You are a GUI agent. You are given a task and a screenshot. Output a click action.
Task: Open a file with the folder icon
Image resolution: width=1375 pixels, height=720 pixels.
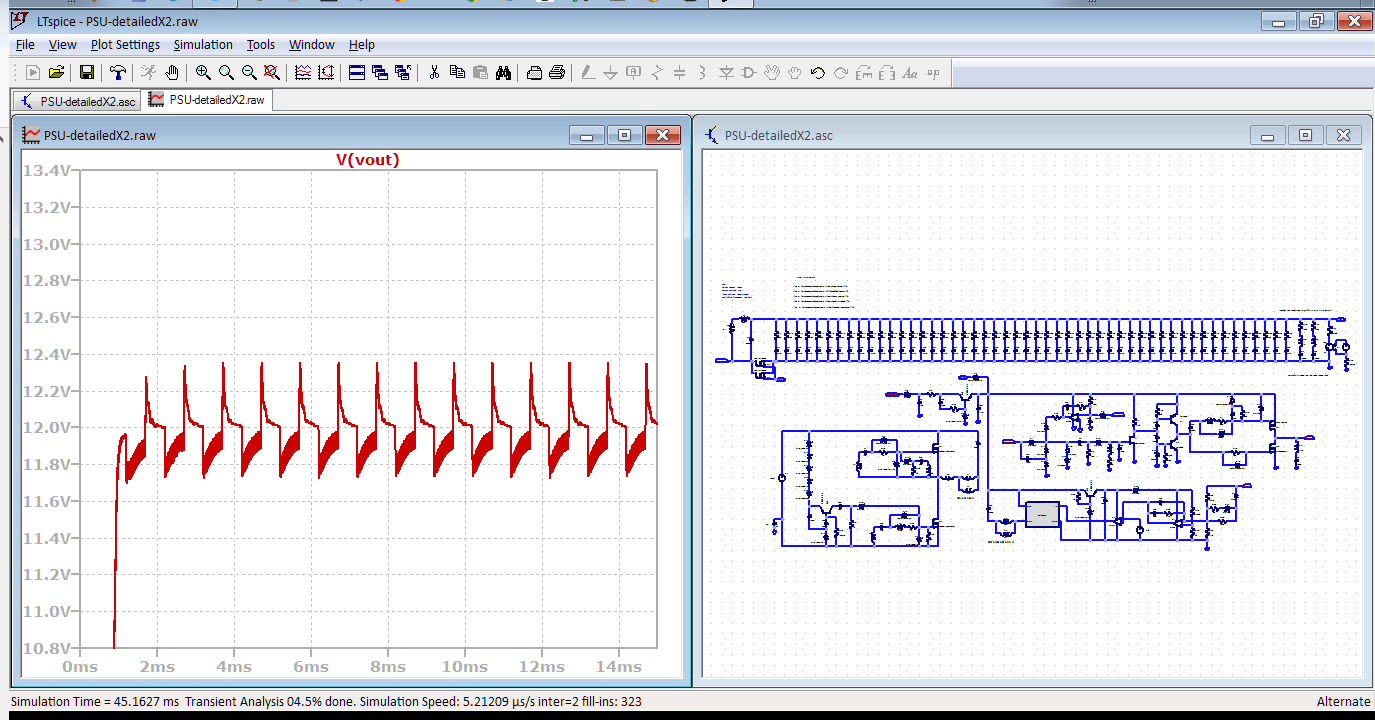tap(57, 72)
